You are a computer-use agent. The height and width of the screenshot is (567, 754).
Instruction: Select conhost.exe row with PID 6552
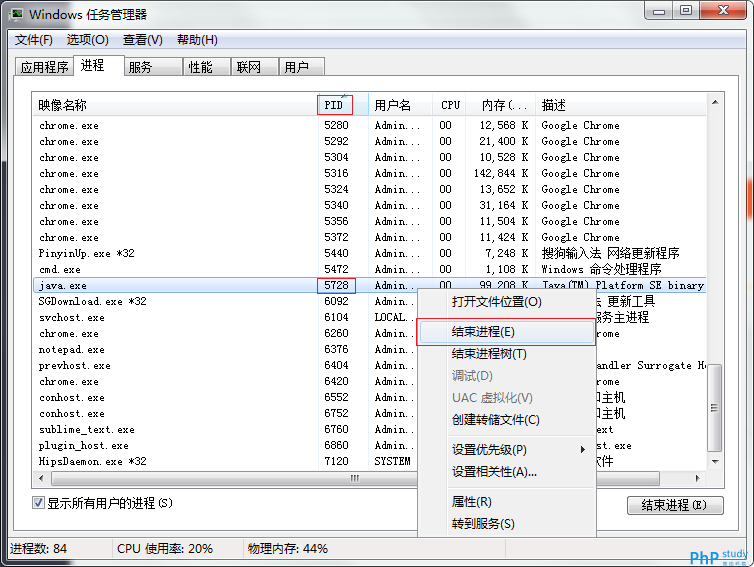[369, 397]
